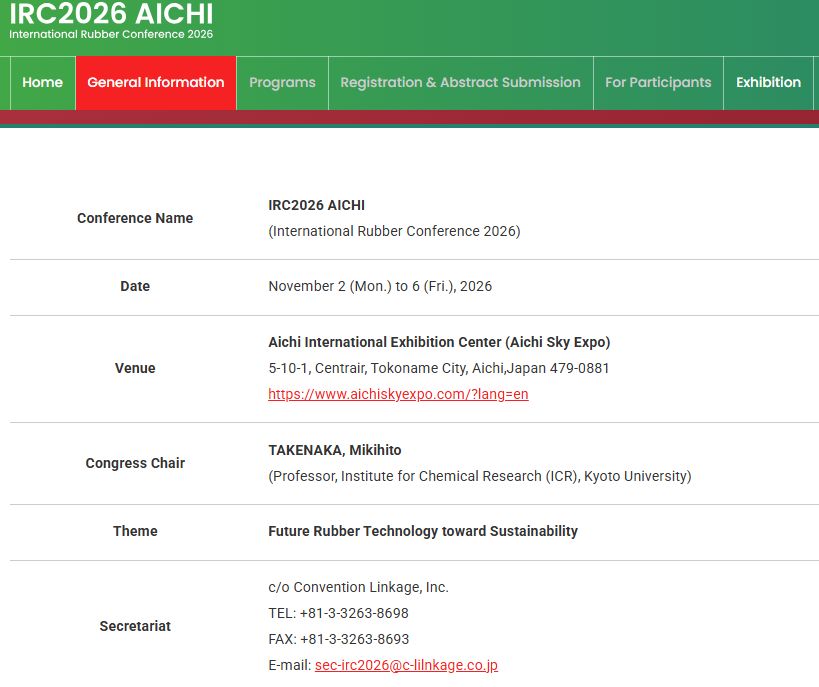Click the name TAKENAKA, Mikihito
Image resolution: width=819 pixels, height=687 pixels.
pos(335,450)
